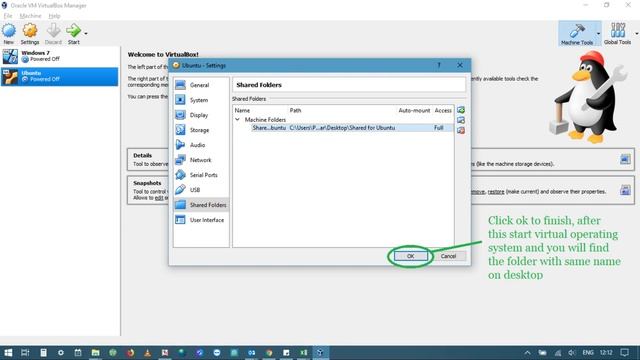The height and width of the screenshot is (360, 640).
Task: Select the Shared Folders settings category
Action: 201,205
